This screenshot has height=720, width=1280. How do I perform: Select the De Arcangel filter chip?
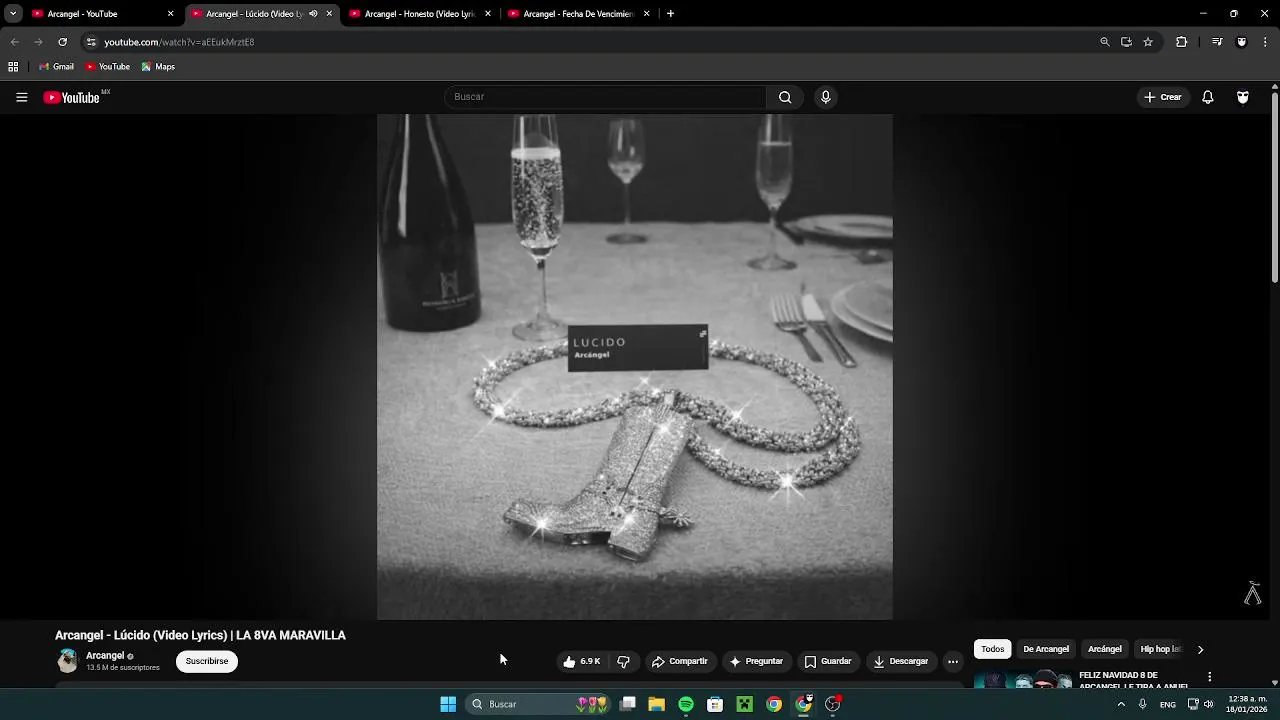tap(1046, 649)
